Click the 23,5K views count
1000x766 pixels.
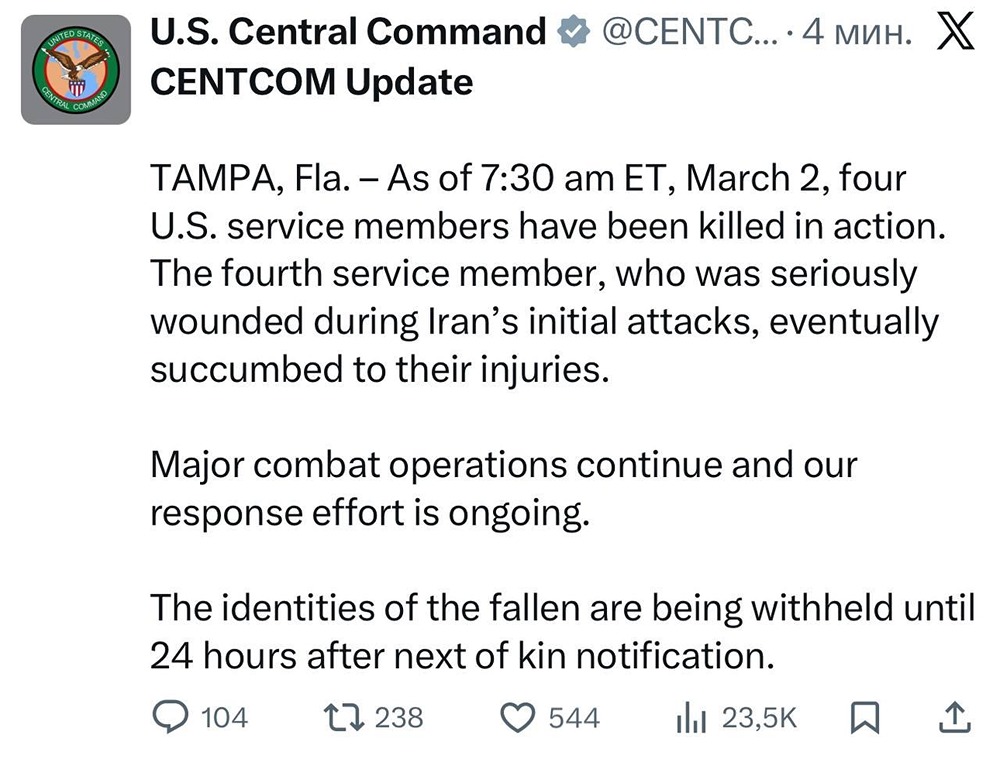759,717
